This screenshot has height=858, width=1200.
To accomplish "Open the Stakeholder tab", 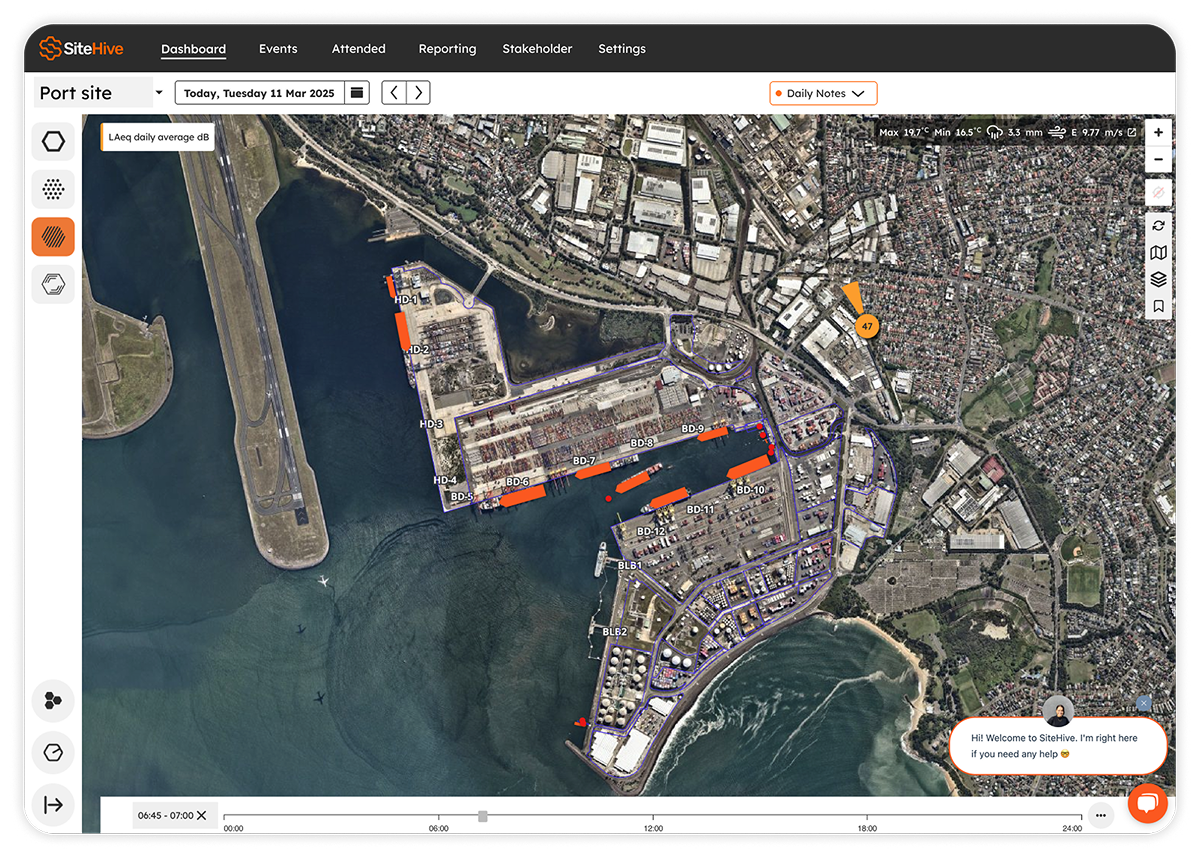I will [x=537, y=49].
